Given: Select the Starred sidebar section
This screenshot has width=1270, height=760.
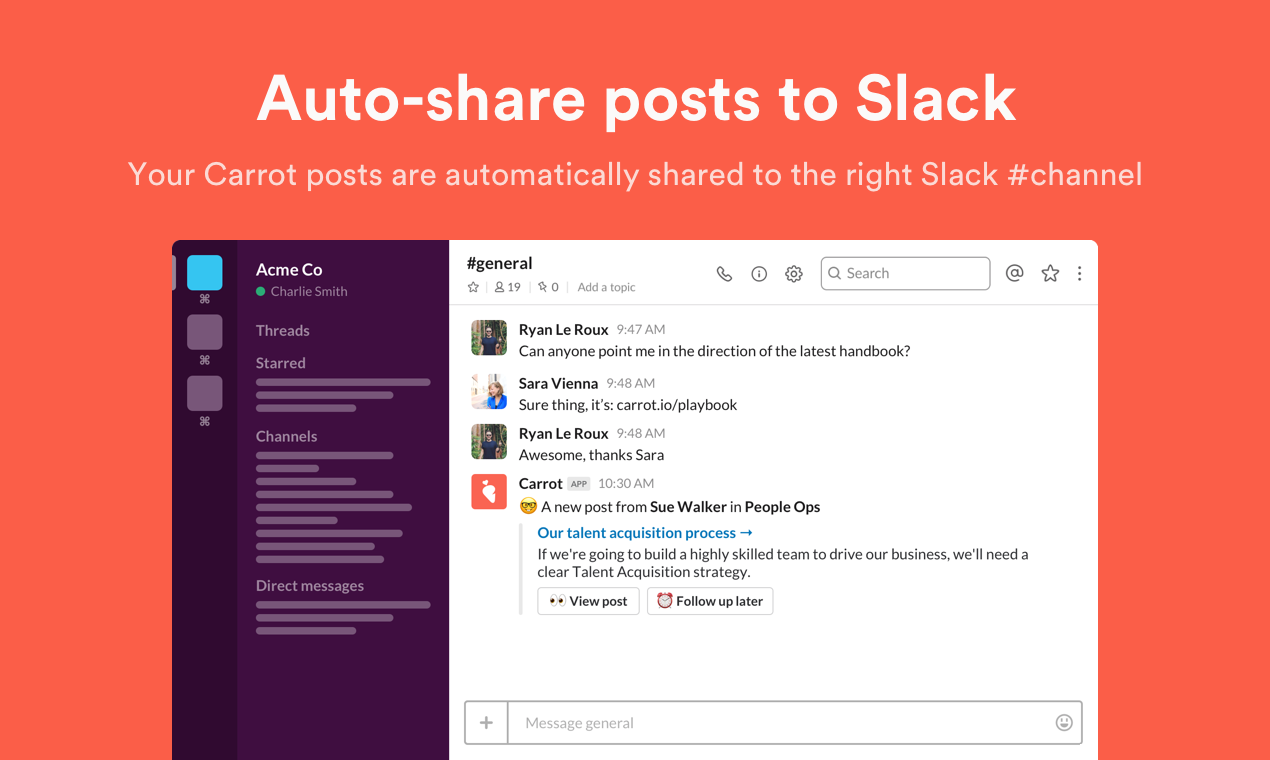Looking at the screenshot, I should pos(281,363).
